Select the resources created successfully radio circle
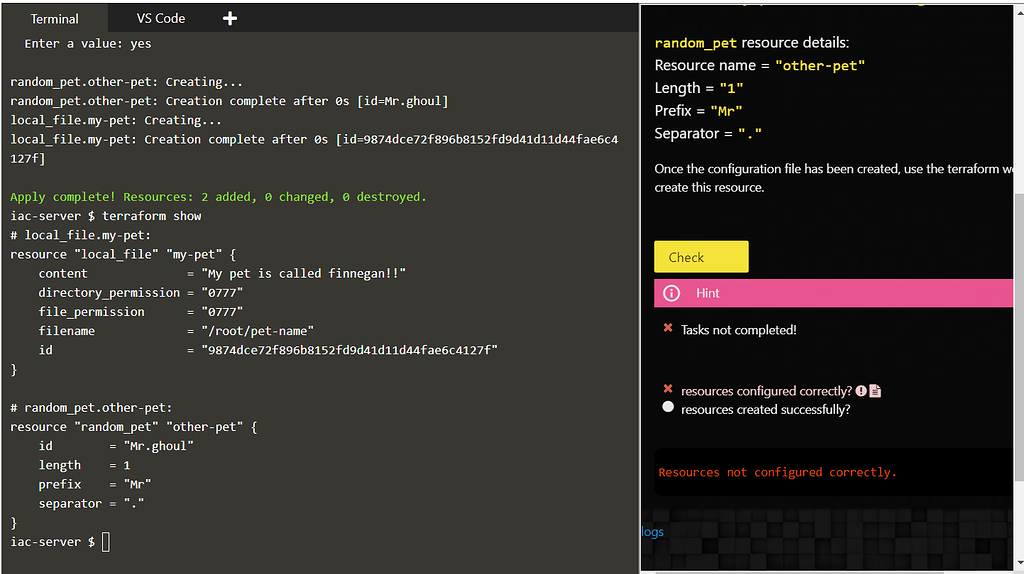Screen dimensions: 1024x574 668,407
